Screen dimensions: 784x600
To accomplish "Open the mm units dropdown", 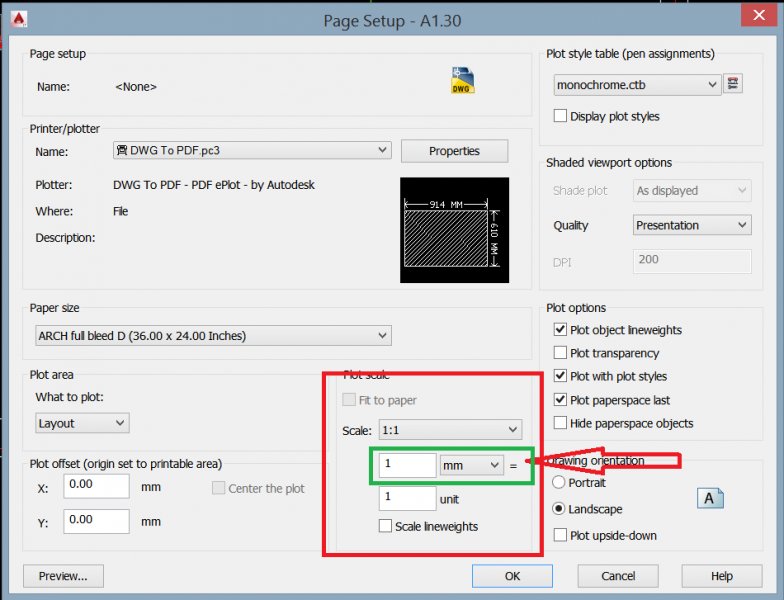I will (471, 466).
